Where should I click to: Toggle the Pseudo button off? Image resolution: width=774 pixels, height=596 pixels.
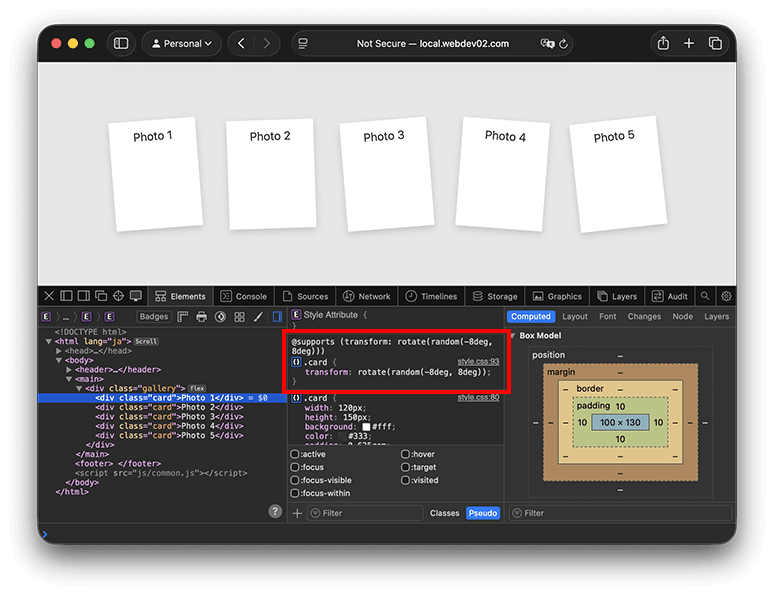[x=483, y=513]
